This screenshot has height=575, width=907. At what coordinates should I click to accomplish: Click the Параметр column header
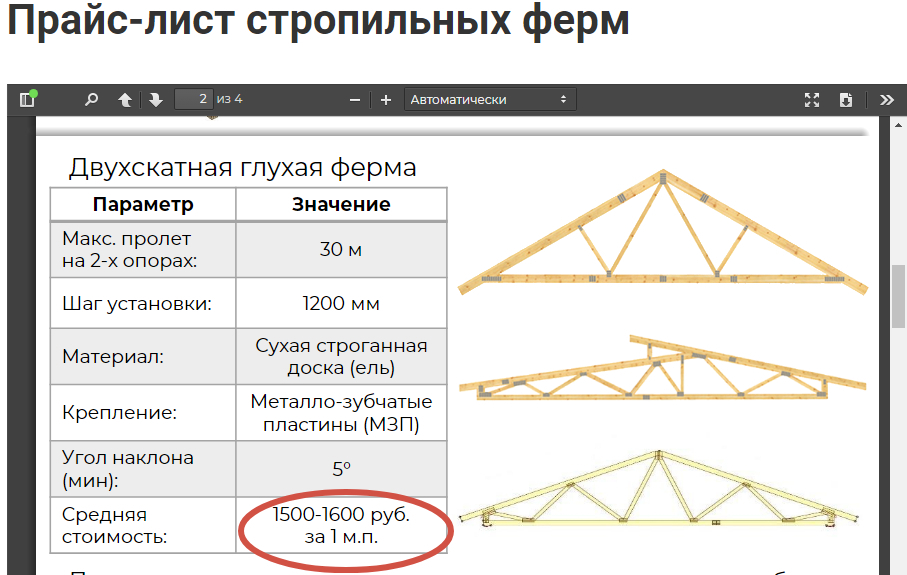tap(143, 204)
